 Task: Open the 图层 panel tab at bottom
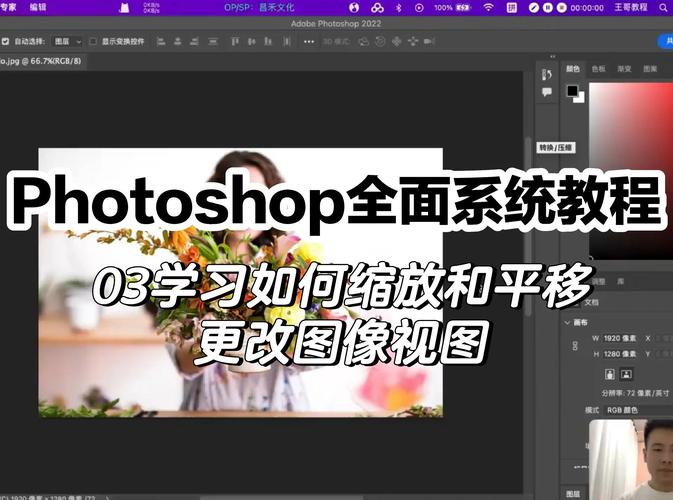pos(573,494)
